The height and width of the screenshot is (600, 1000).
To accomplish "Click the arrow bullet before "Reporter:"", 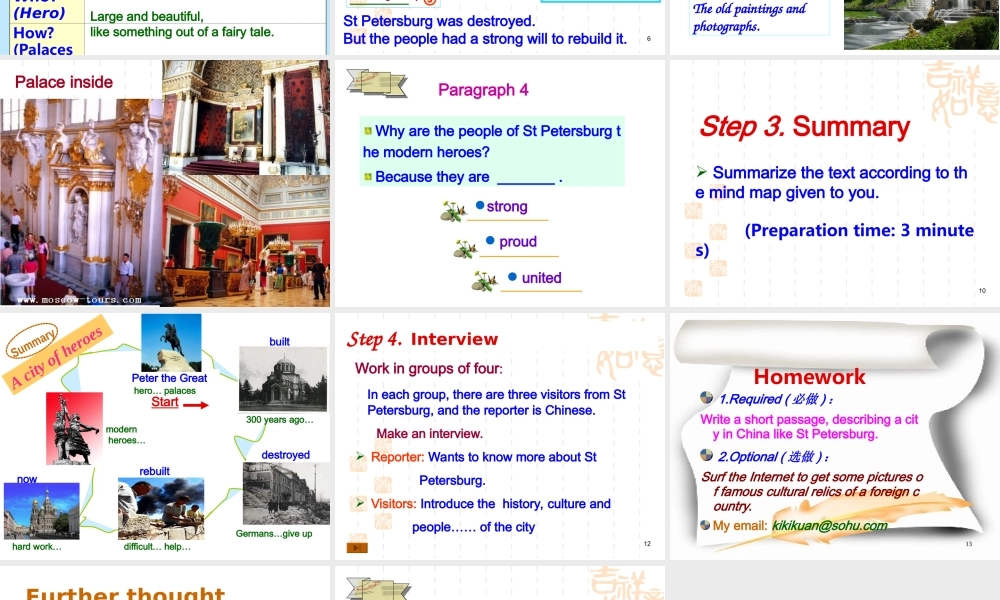I will (360, 457).
